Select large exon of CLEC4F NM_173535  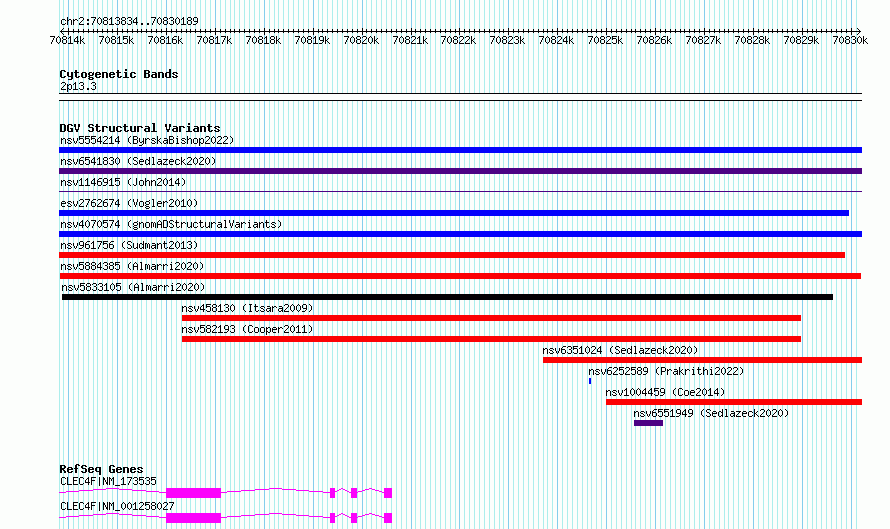click(x=194, y=493)
